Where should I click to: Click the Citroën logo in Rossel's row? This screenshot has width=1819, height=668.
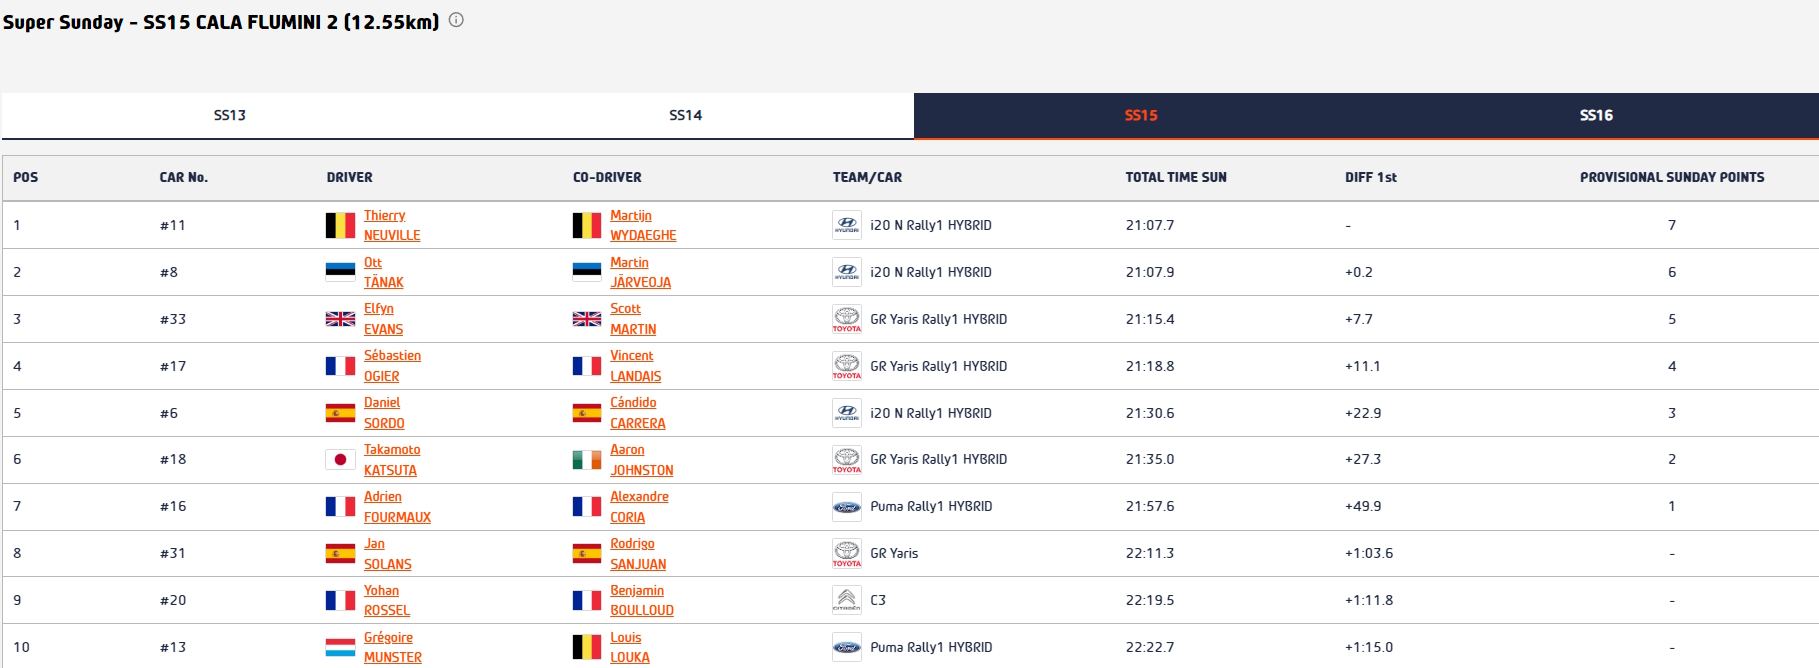[846, 600]
